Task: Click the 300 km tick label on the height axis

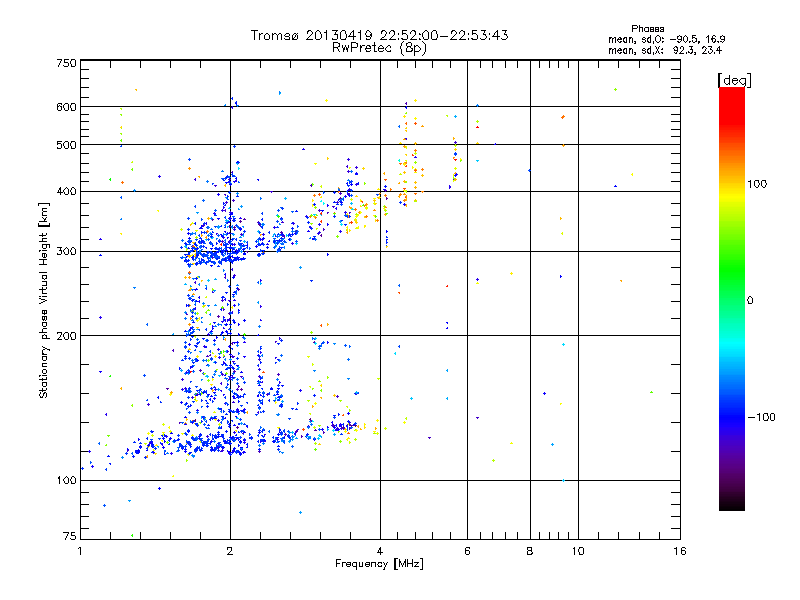Action: click(66, 251)
